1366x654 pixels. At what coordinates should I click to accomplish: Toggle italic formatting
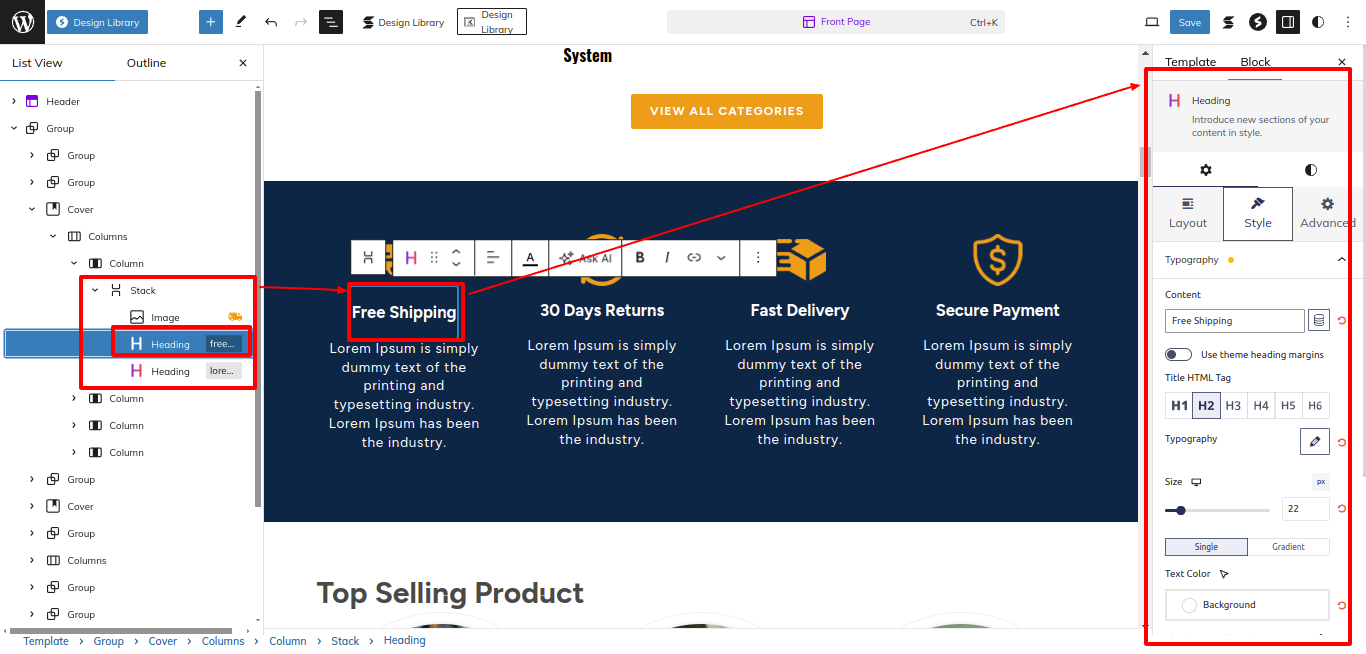(x=667, y=258)
